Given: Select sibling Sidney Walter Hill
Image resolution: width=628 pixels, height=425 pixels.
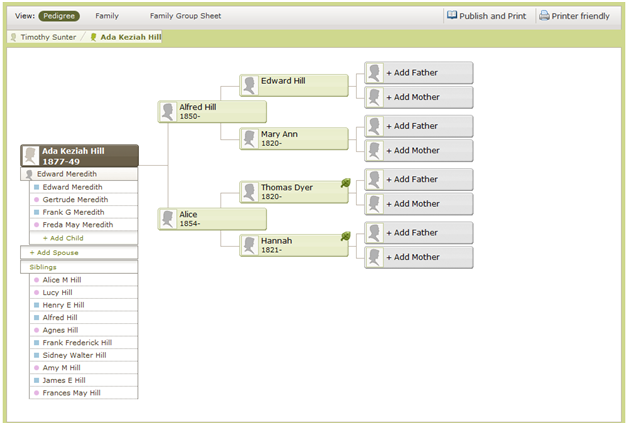Looking at the screenshot, I should [x=73, y=355].
